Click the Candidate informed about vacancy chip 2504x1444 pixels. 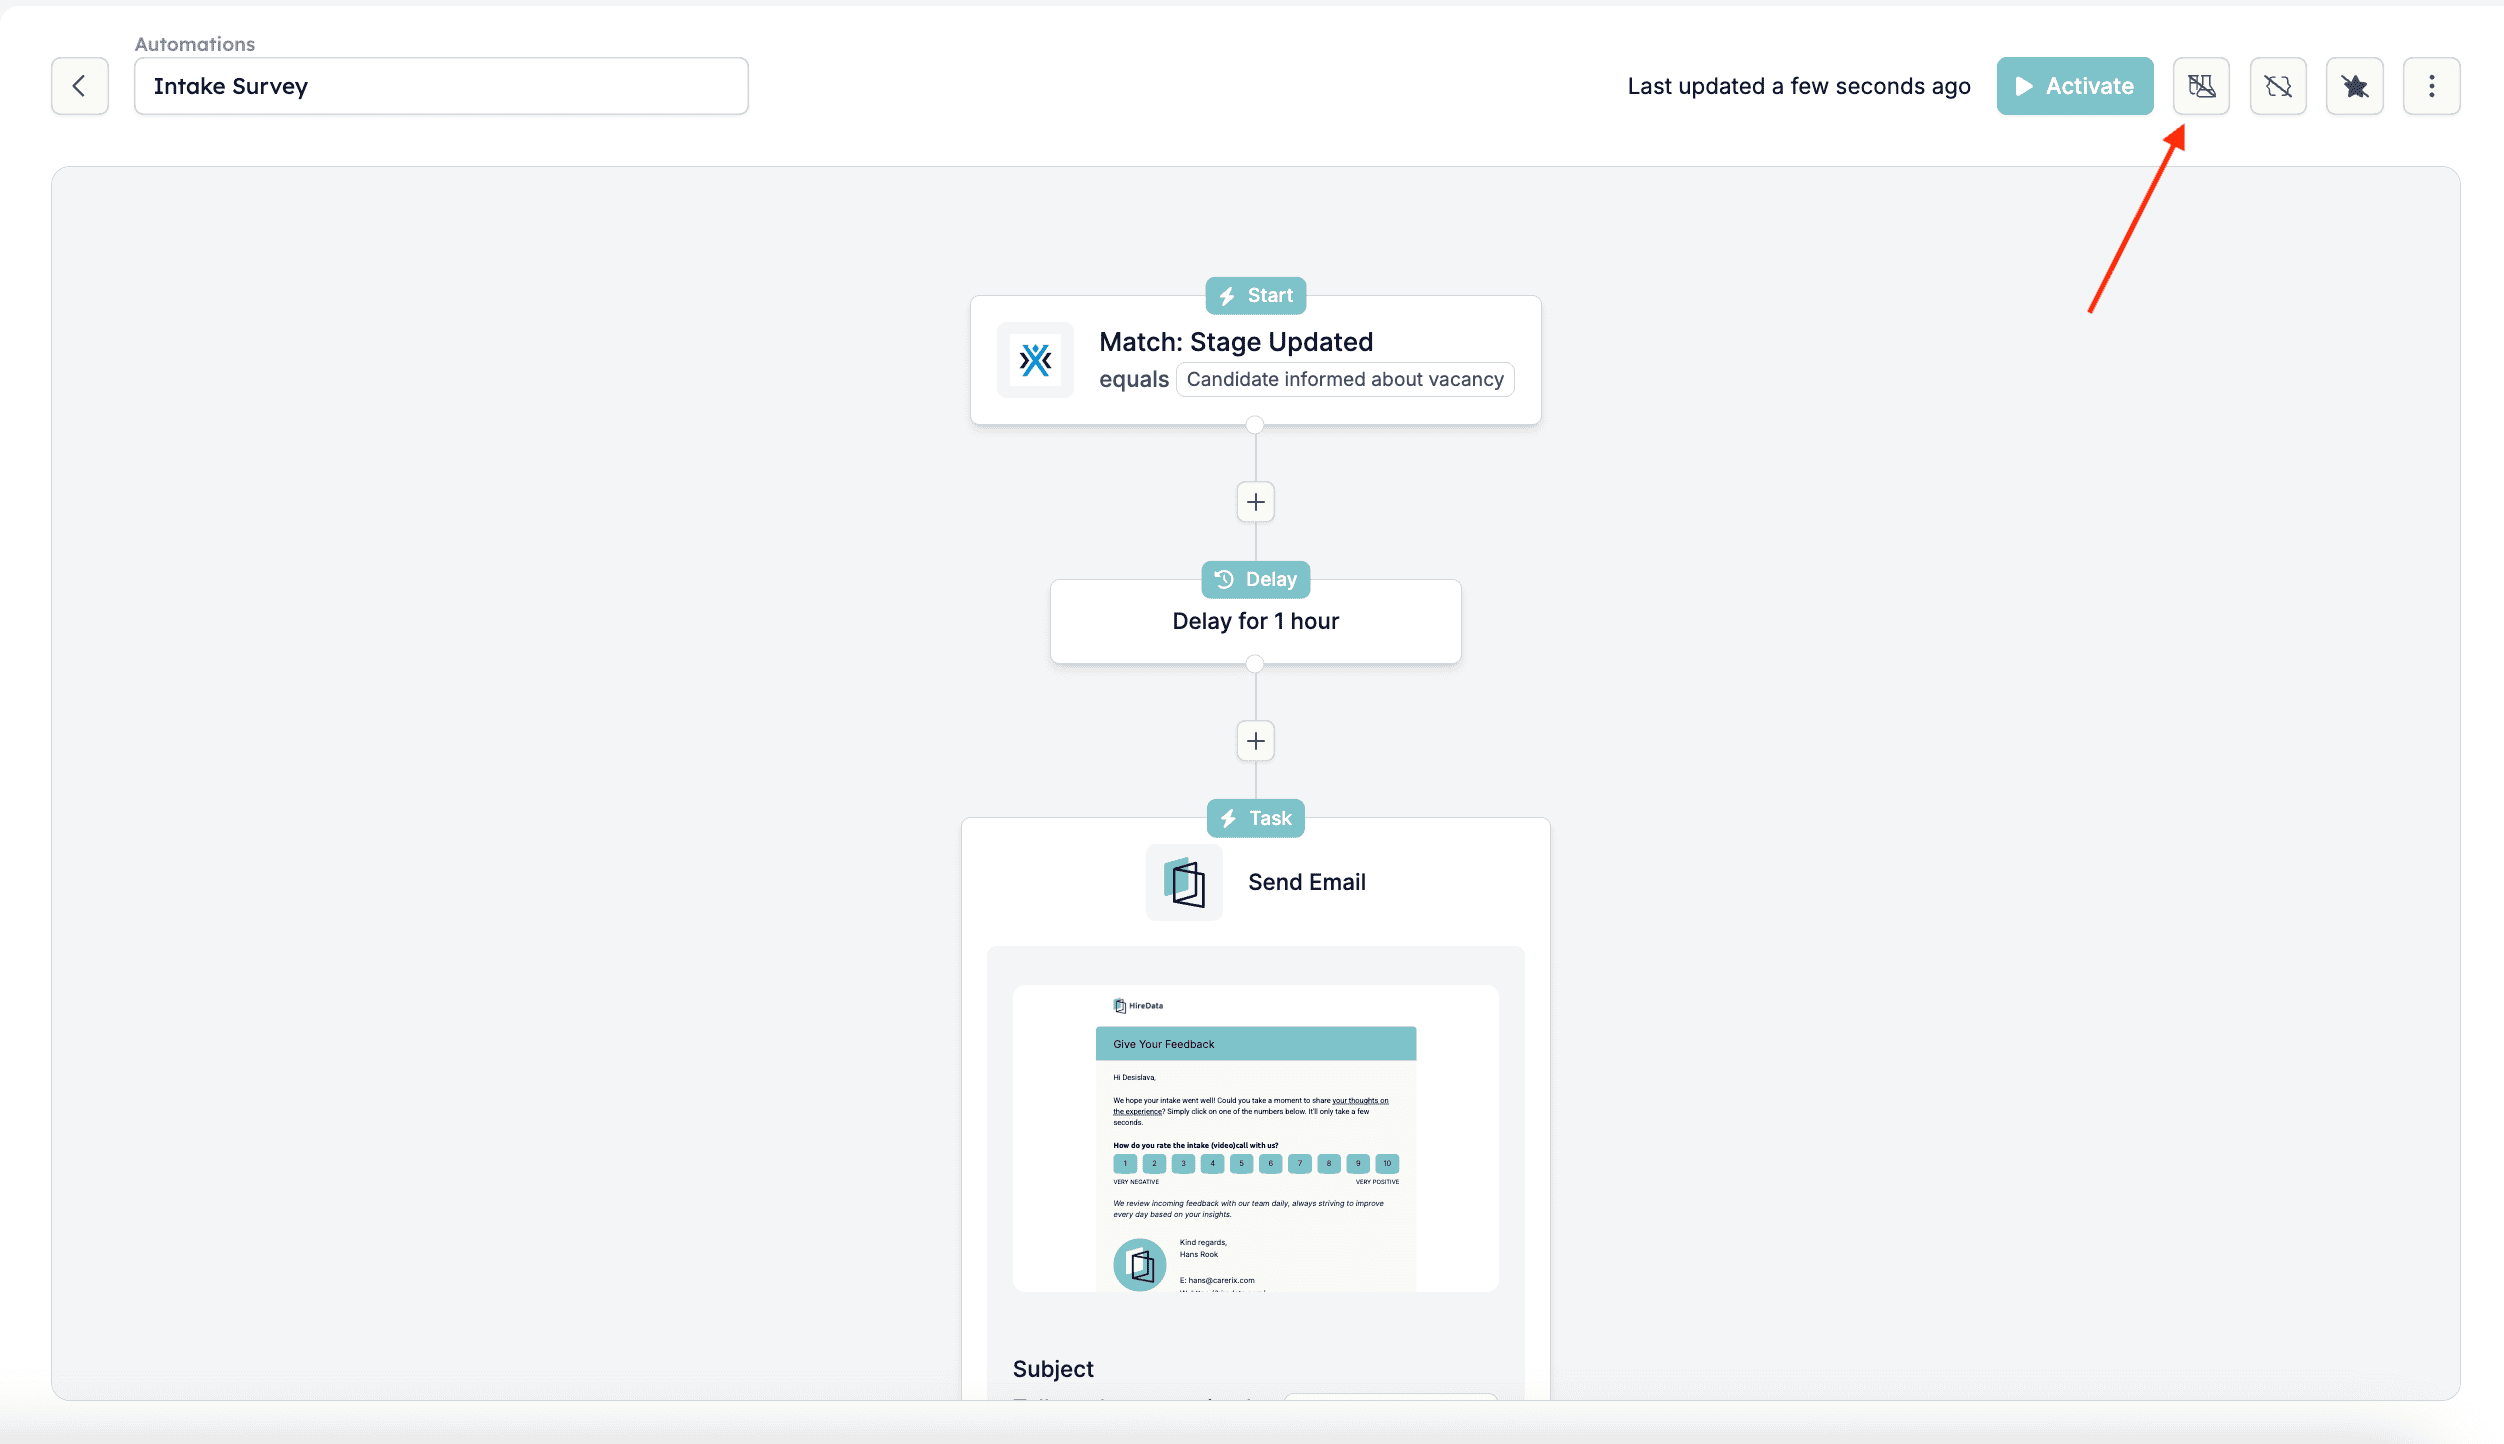pos(1345,379)
